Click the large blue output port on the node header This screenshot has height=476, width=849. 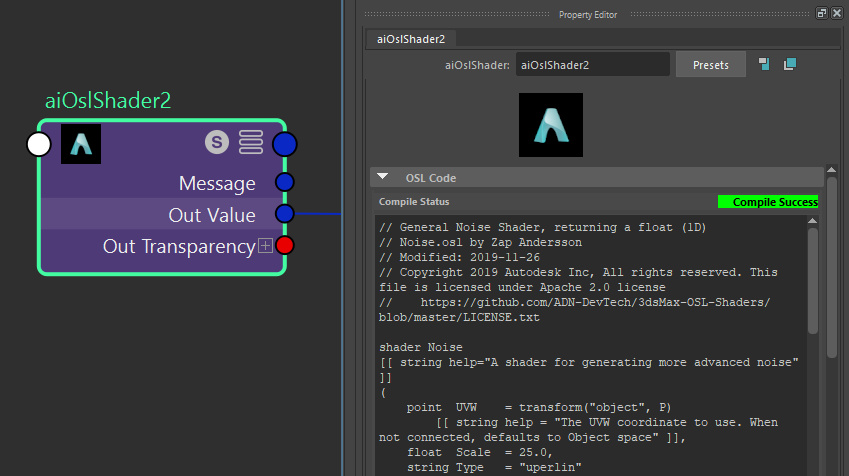284,145
